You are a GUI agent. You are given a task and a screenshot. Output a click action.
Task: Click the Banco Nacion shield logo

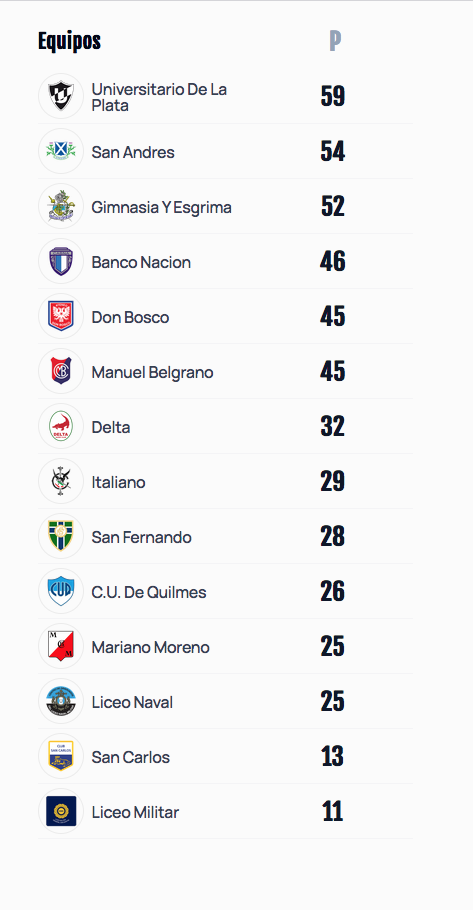61,261
